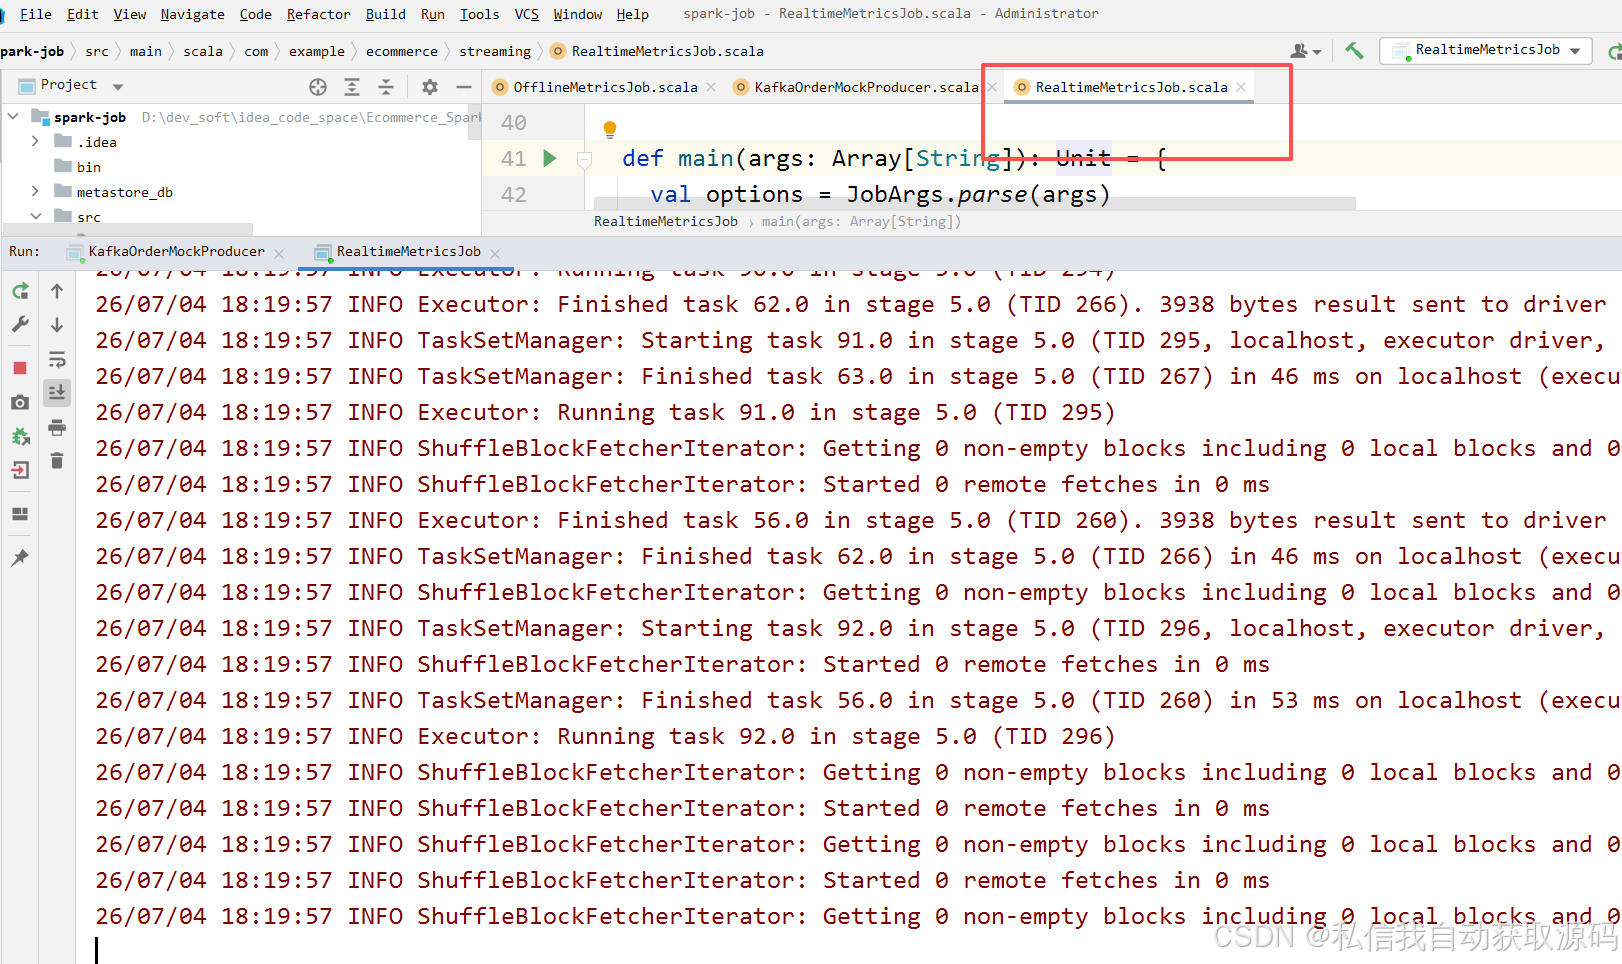This screenshot has width=1622, height=964.
Task: Open the Help menu
Action: tap(632, 14)
